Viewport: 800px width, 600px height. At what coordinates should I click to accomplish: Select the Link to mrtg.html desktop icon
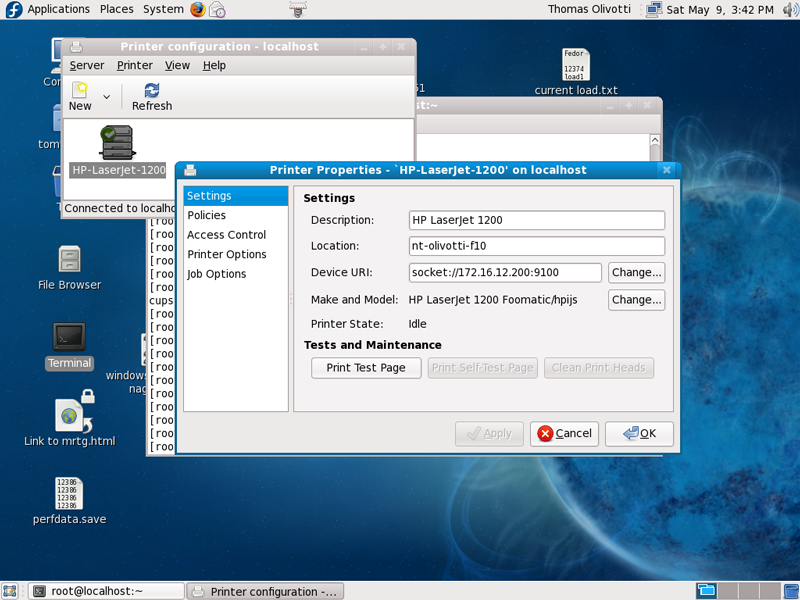tap(70, 419)
